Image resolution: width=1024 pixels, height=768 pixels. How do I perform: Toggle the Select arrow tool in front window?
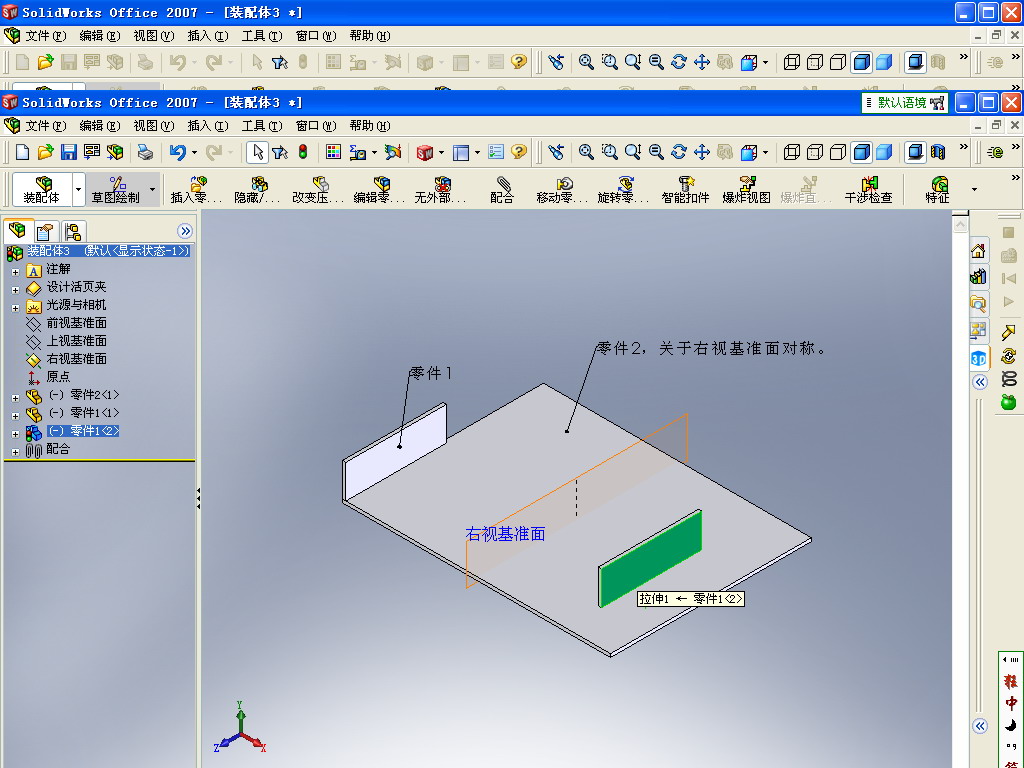point(257,152)
